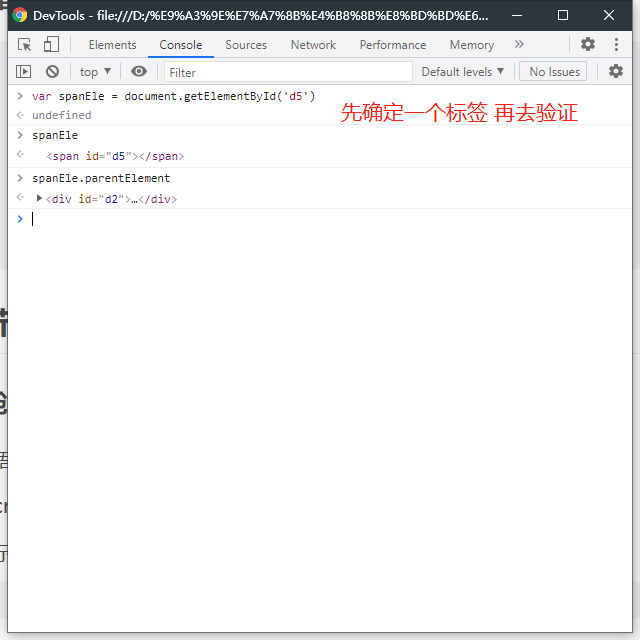
Task: Toggle the live expression eye icon
Action: 139,71
